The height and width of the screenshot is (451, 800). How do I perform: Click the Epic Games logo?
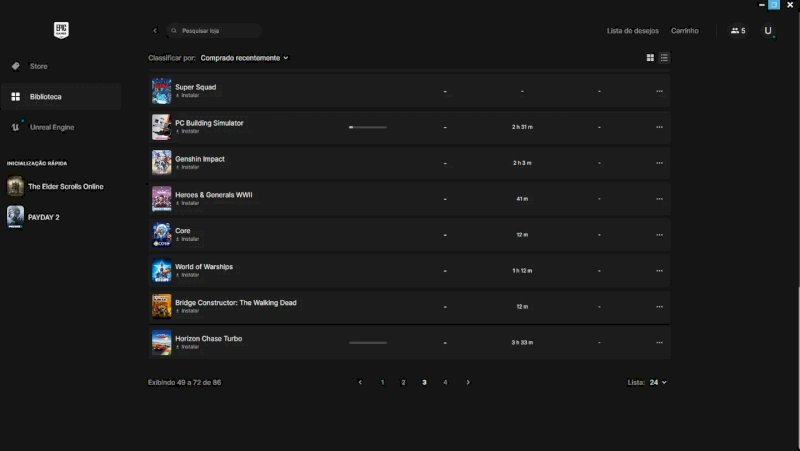61,30
